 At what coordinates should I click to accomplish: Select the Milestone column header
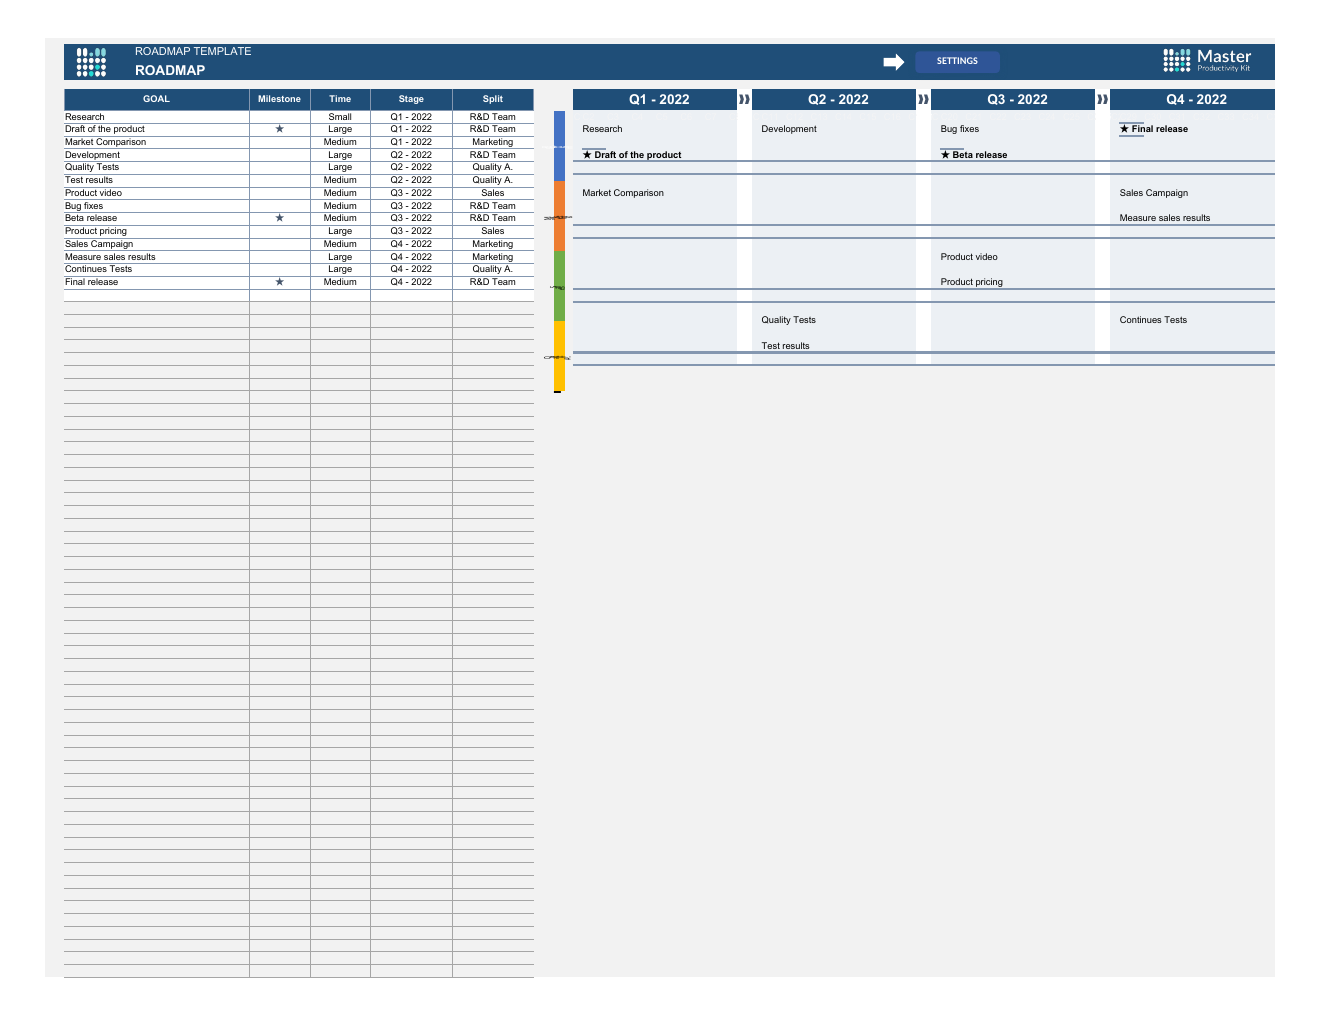[279, 99]
